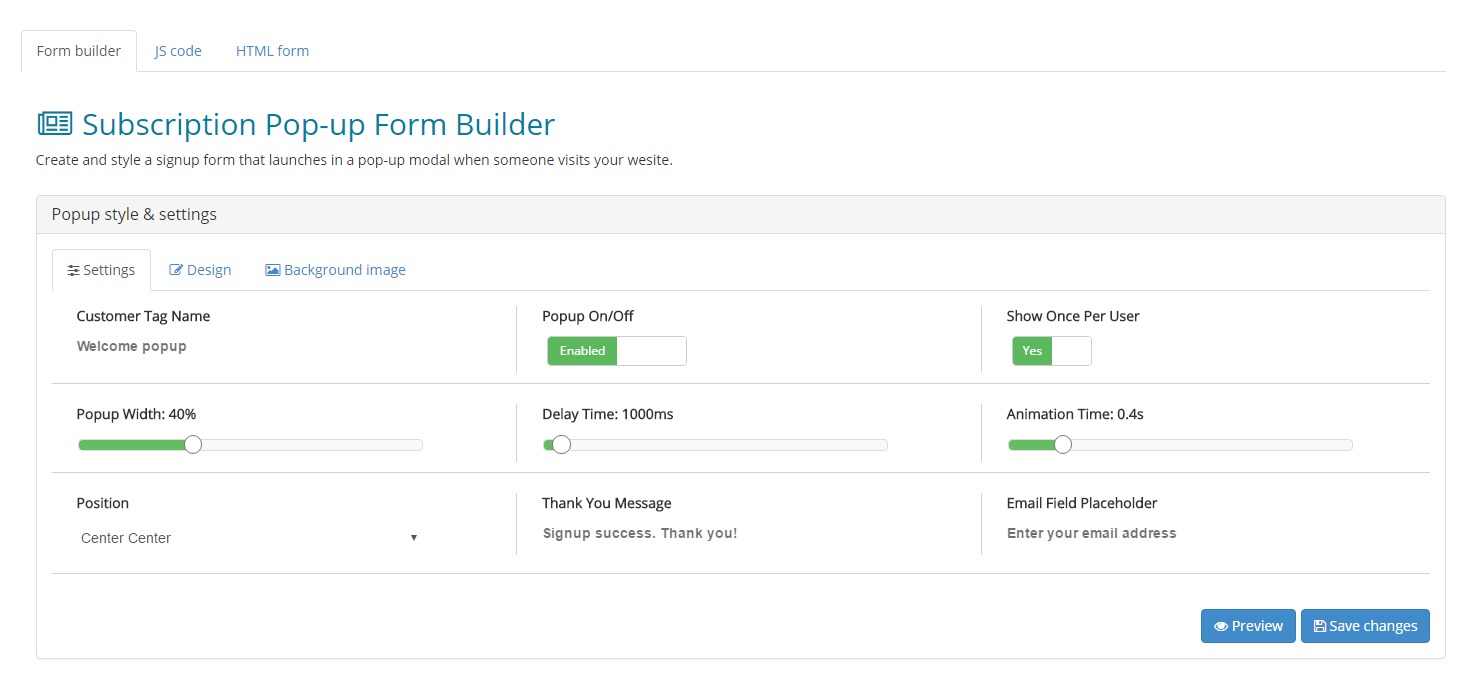
Task: Open the Design sub-tab
Action: [200, 270]
